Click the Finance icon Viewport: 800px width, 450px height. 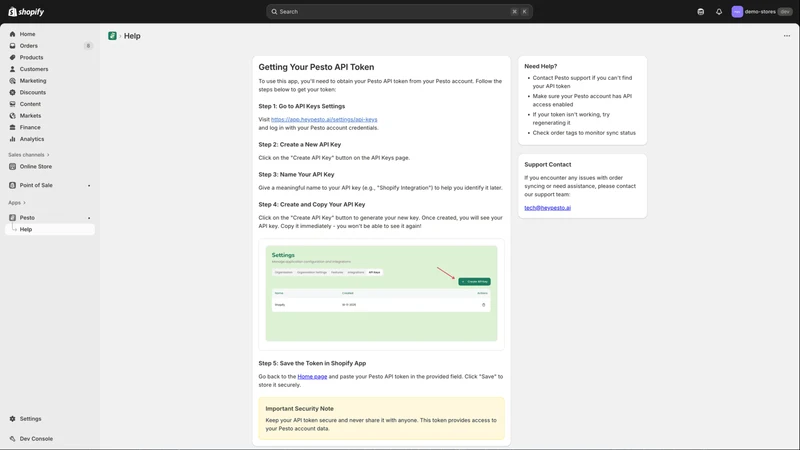(12, 128)
